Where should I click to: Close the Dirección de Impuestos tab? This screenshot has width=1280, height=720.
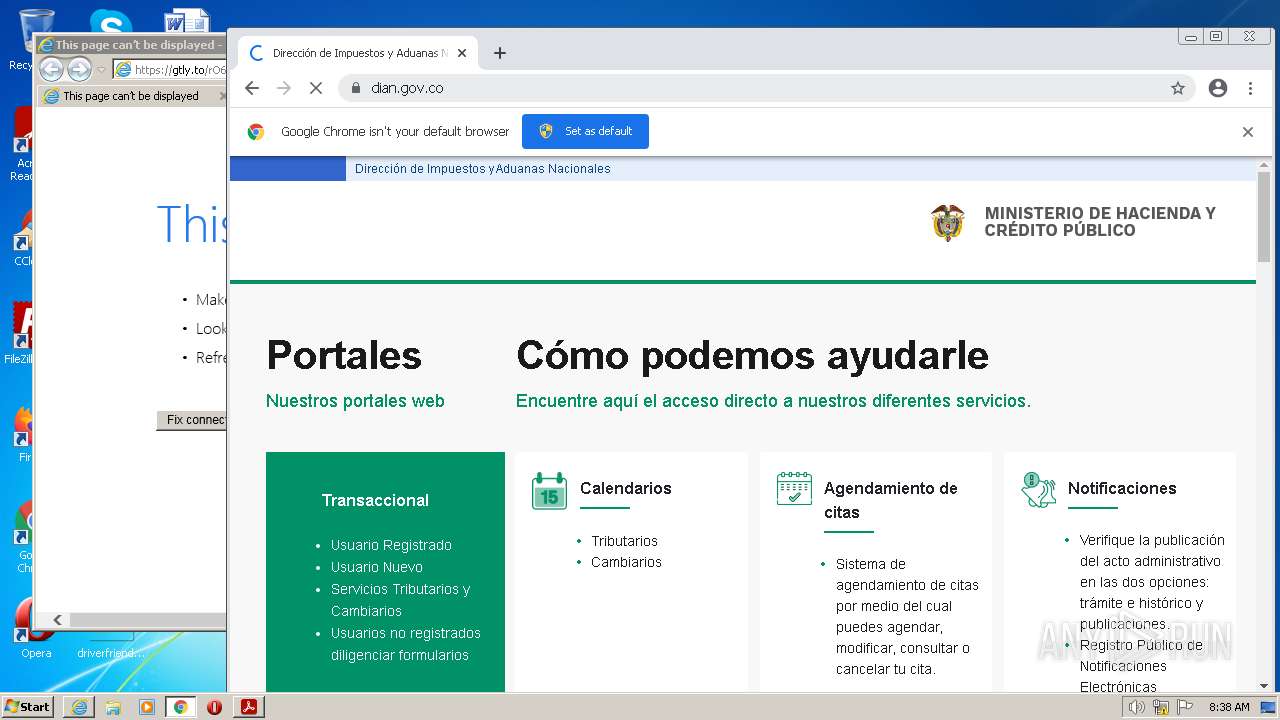click(x=462, y=53)
